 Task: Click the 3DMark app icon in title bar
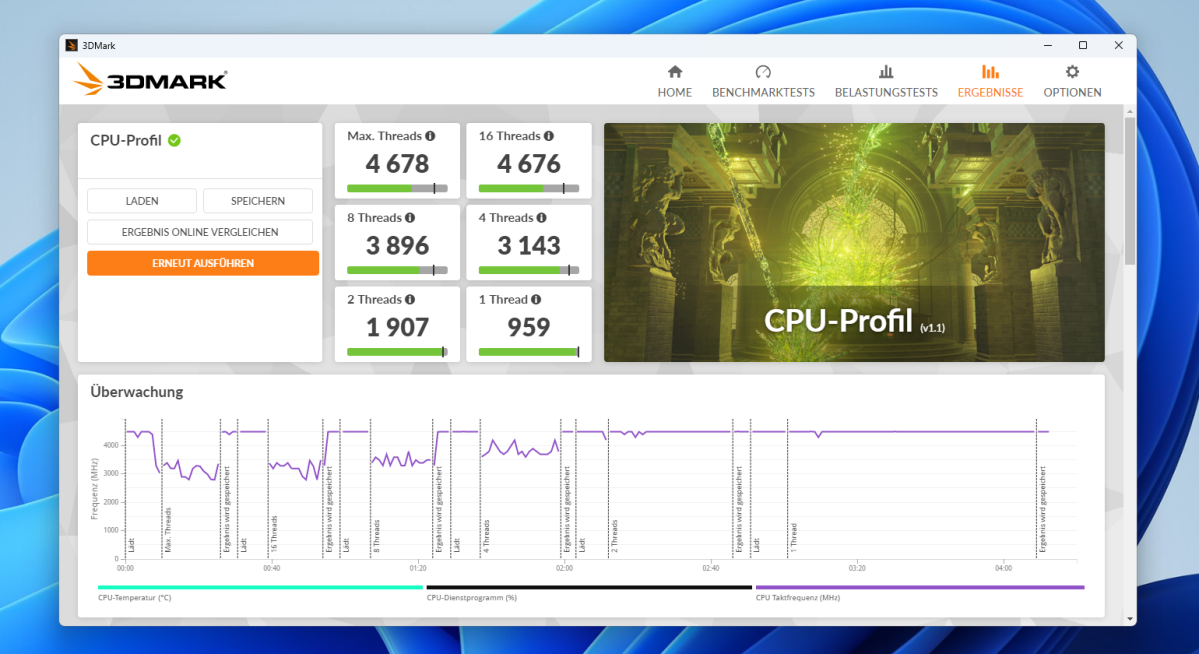[71, 45]
